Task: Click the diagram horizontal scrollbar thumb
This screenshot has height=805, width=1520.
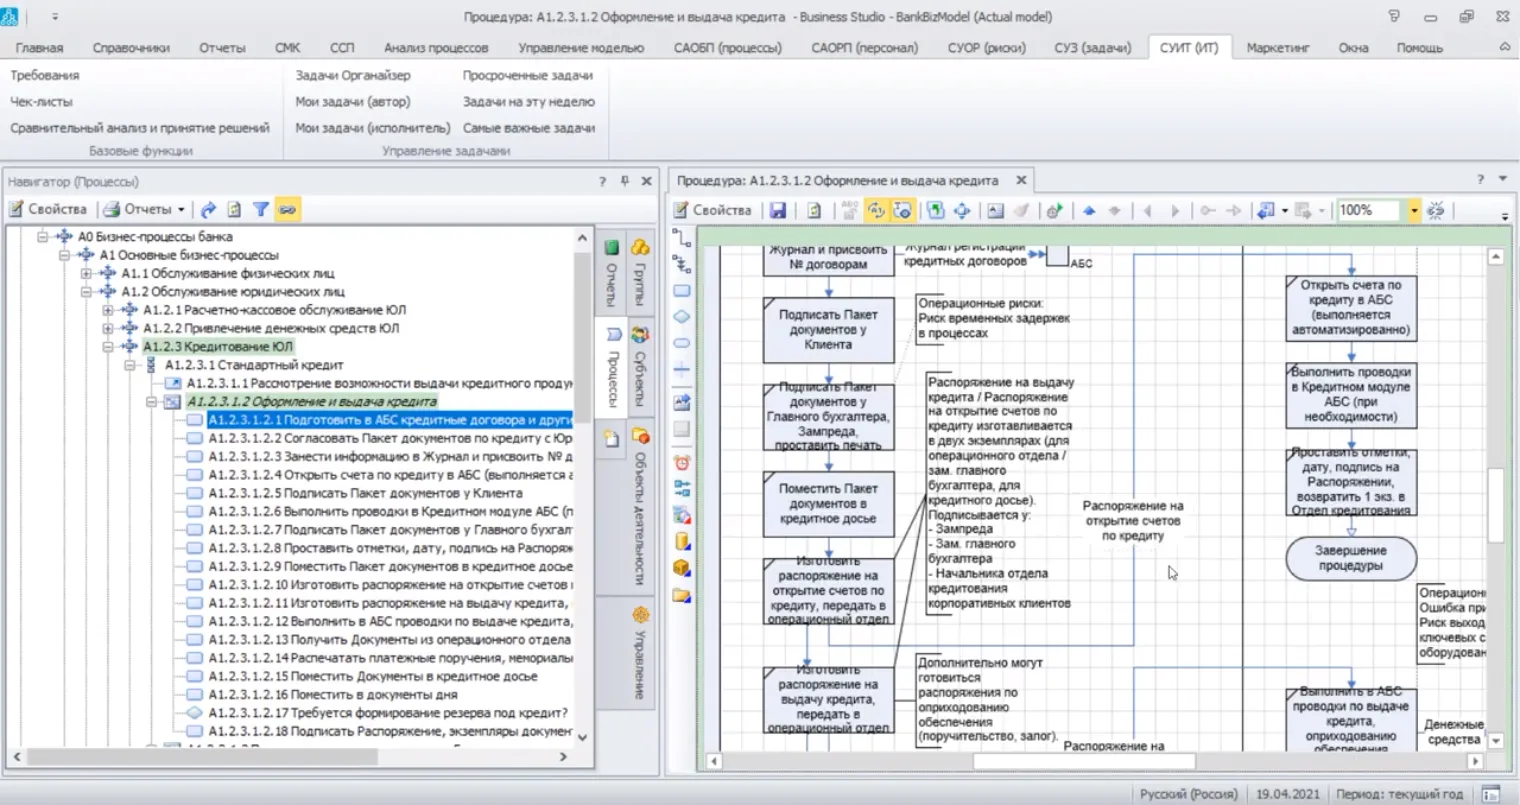Action: [1084, 761]
